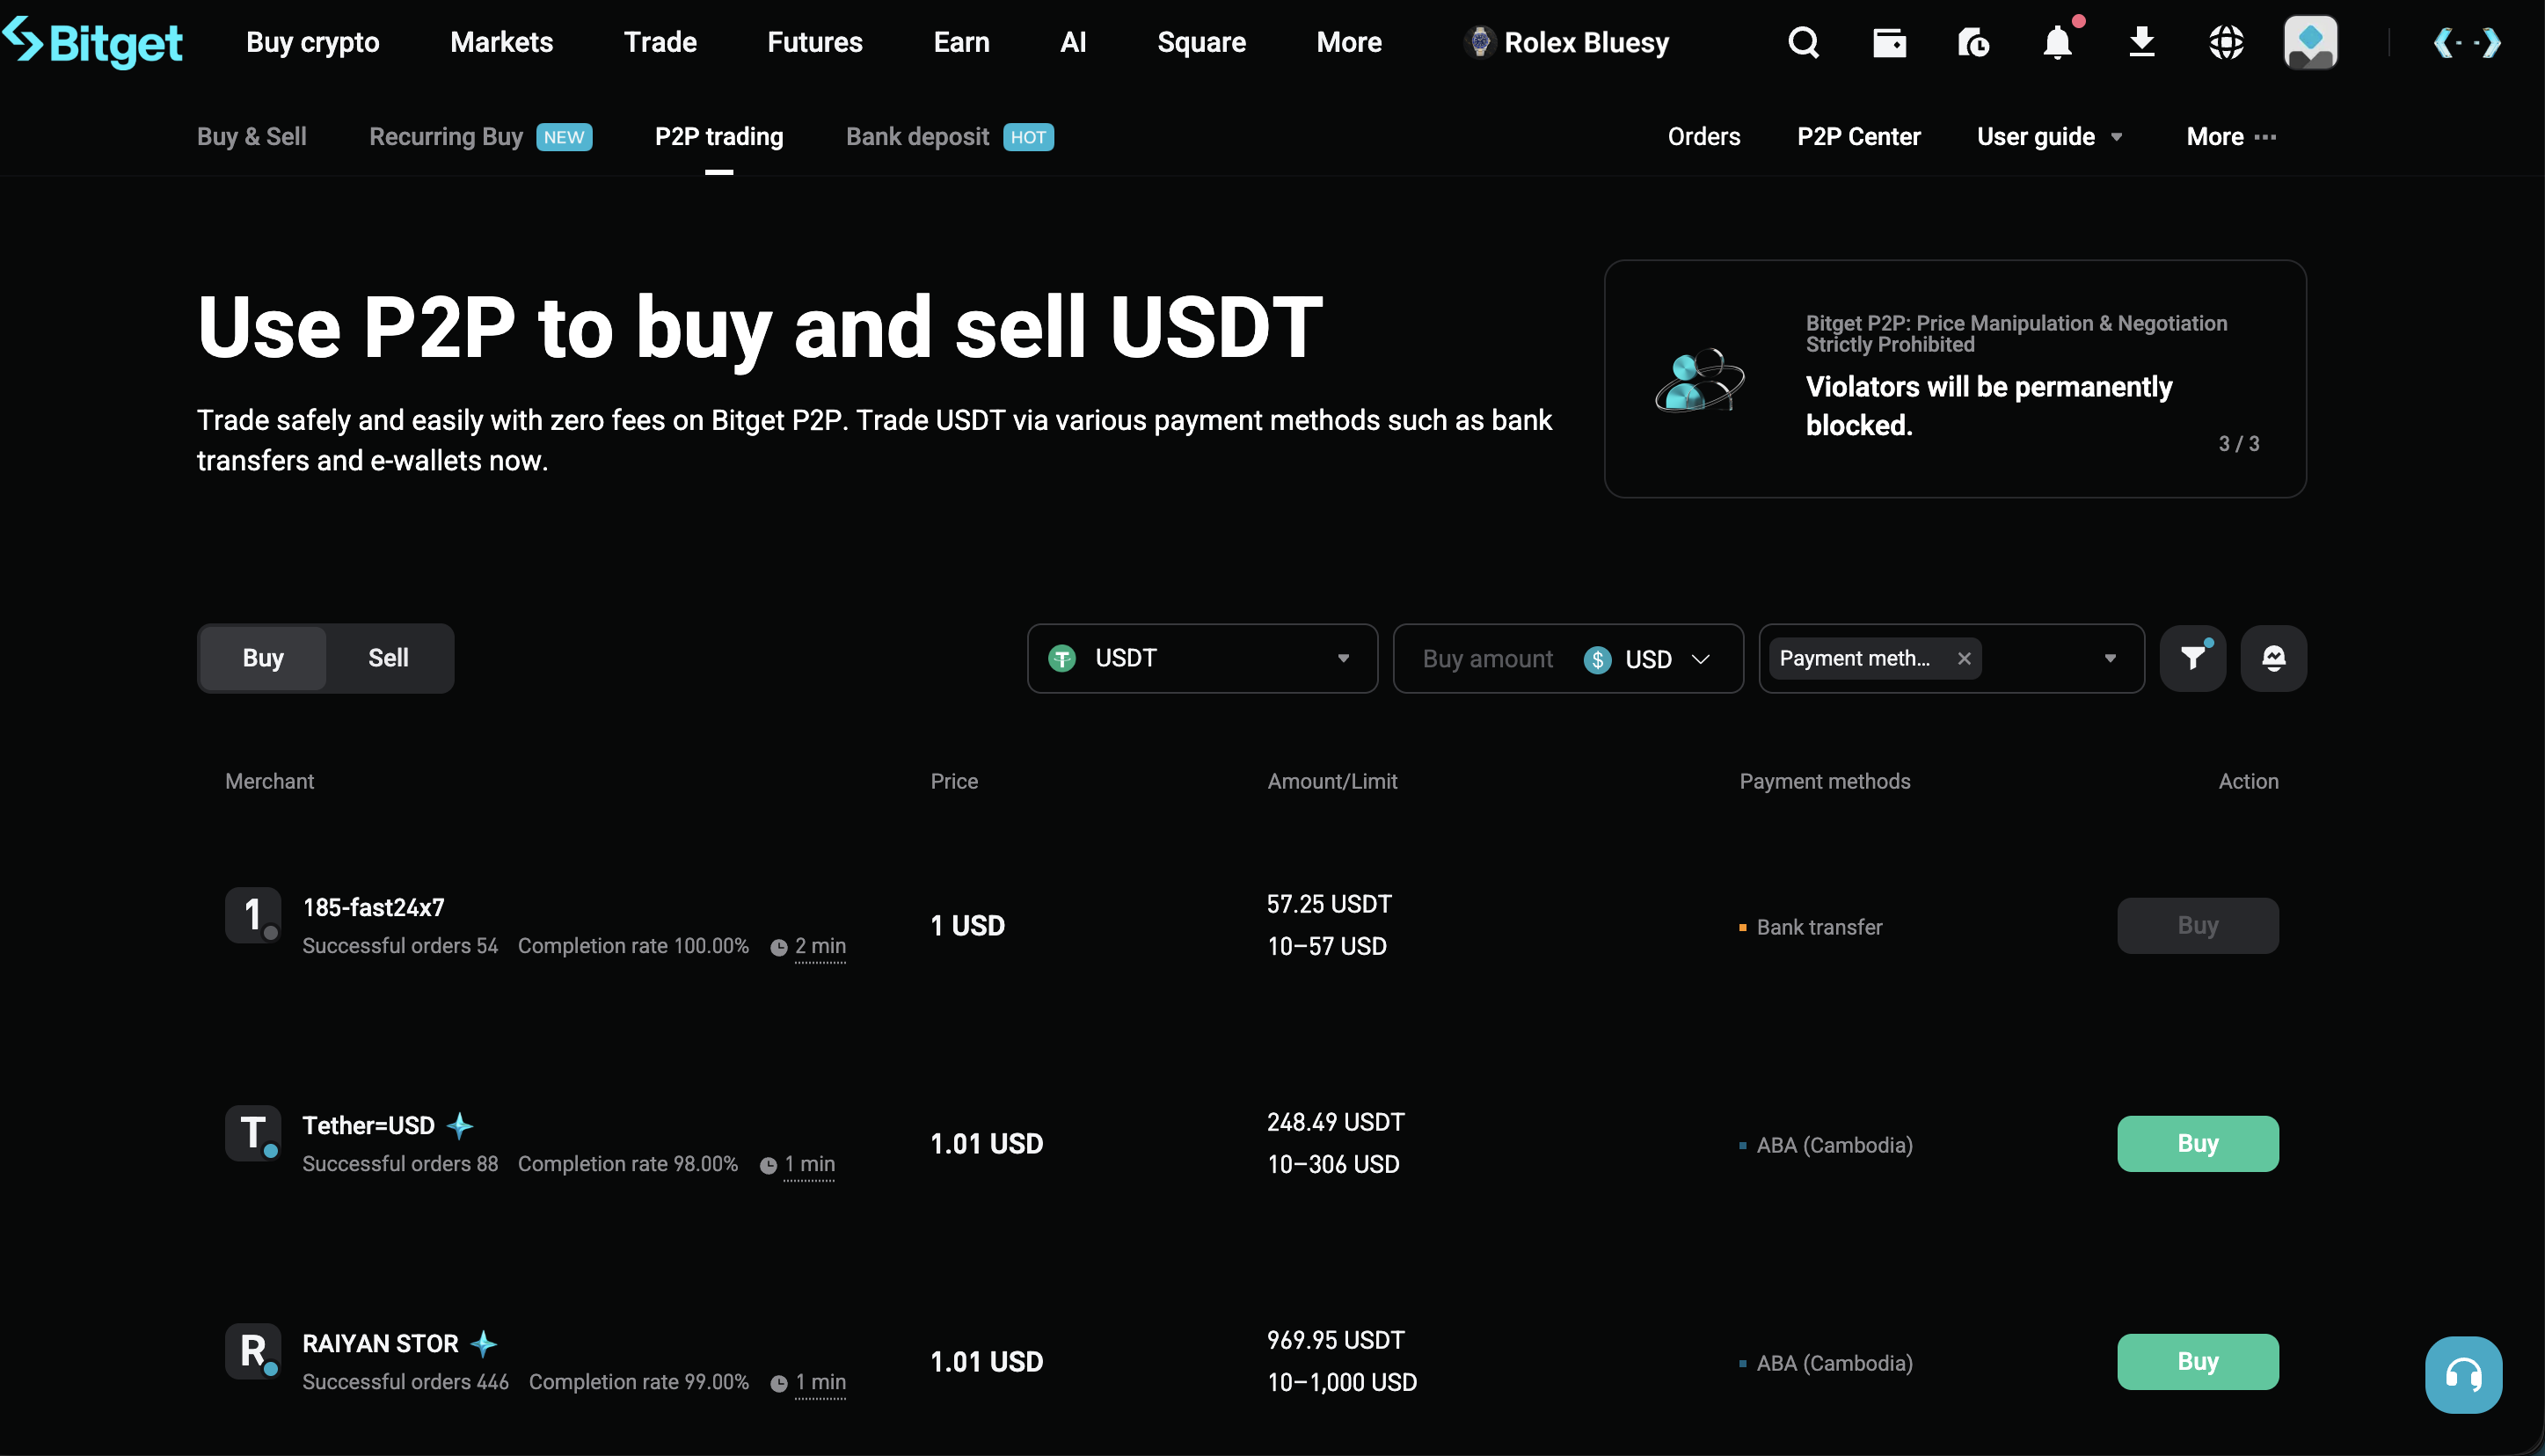Open the Earn menu
This screenshot has width=2545, height=1456.
961,42
